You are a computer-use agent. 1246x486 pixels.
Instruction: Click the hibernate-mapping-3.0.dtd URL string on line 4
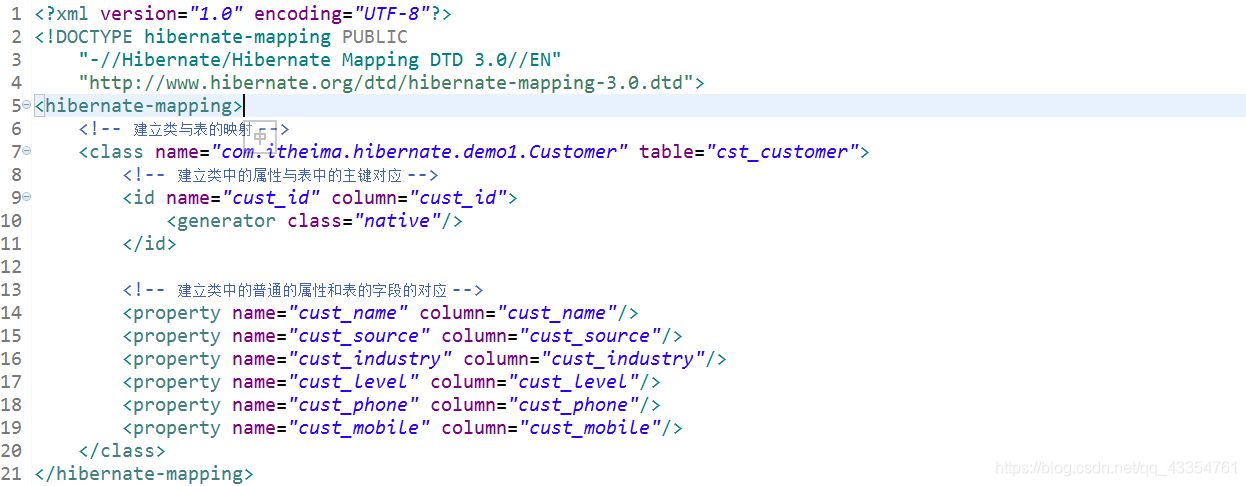click(386, 82)
